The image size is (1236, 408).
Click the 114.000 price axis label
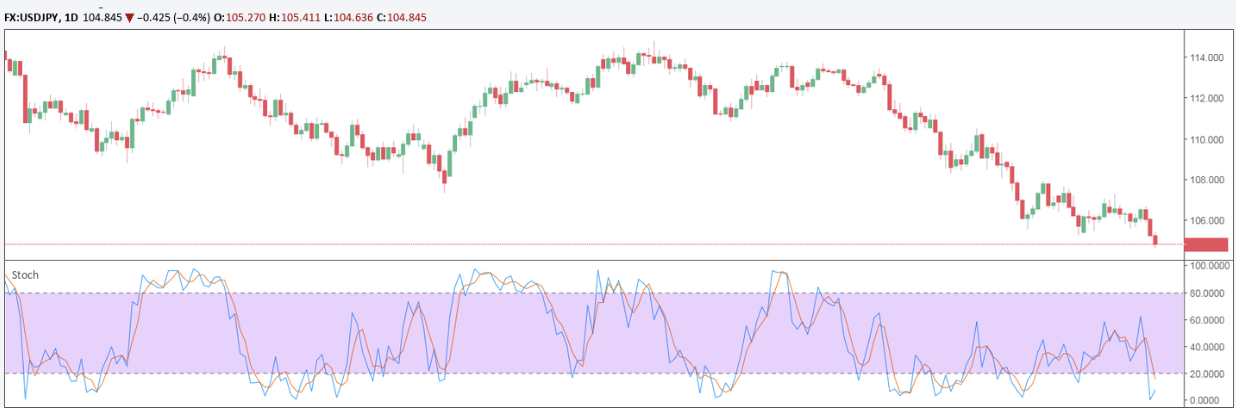[1207, 58]
